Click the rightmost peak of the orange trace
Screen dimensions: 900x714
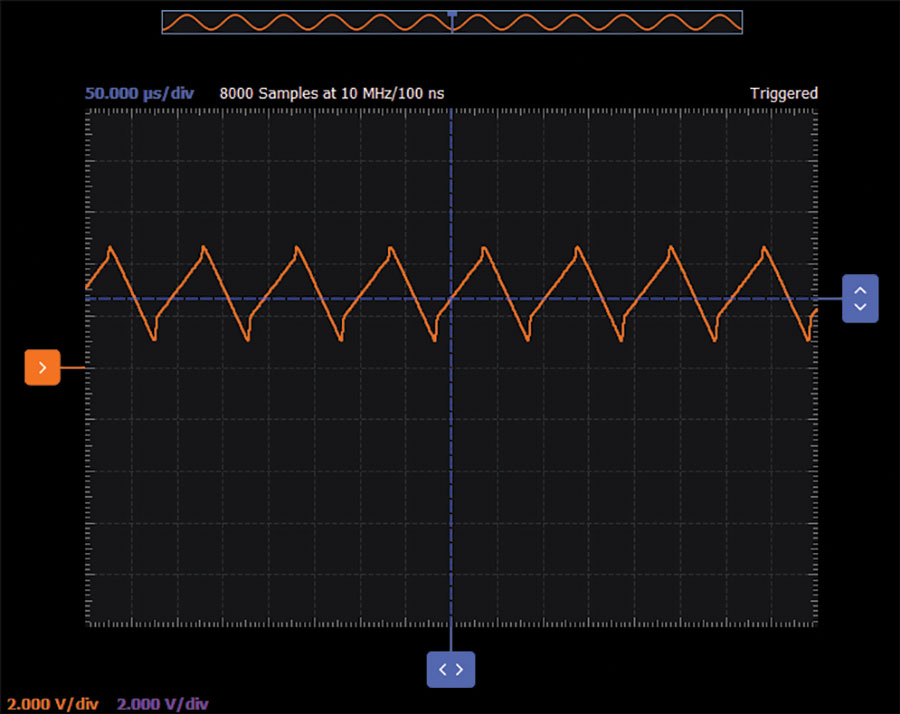tap(765, 247)
